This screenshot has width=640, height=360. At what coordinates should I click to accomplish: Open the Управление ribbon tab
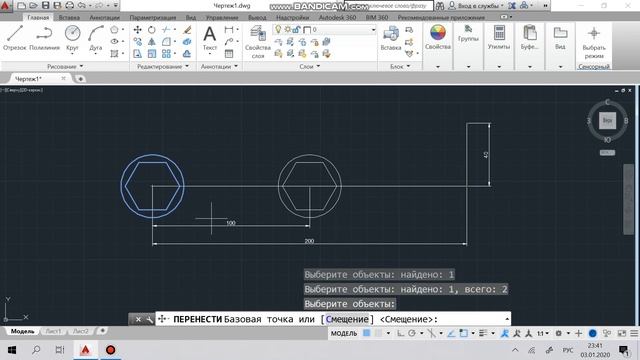[x=222, y=18]
